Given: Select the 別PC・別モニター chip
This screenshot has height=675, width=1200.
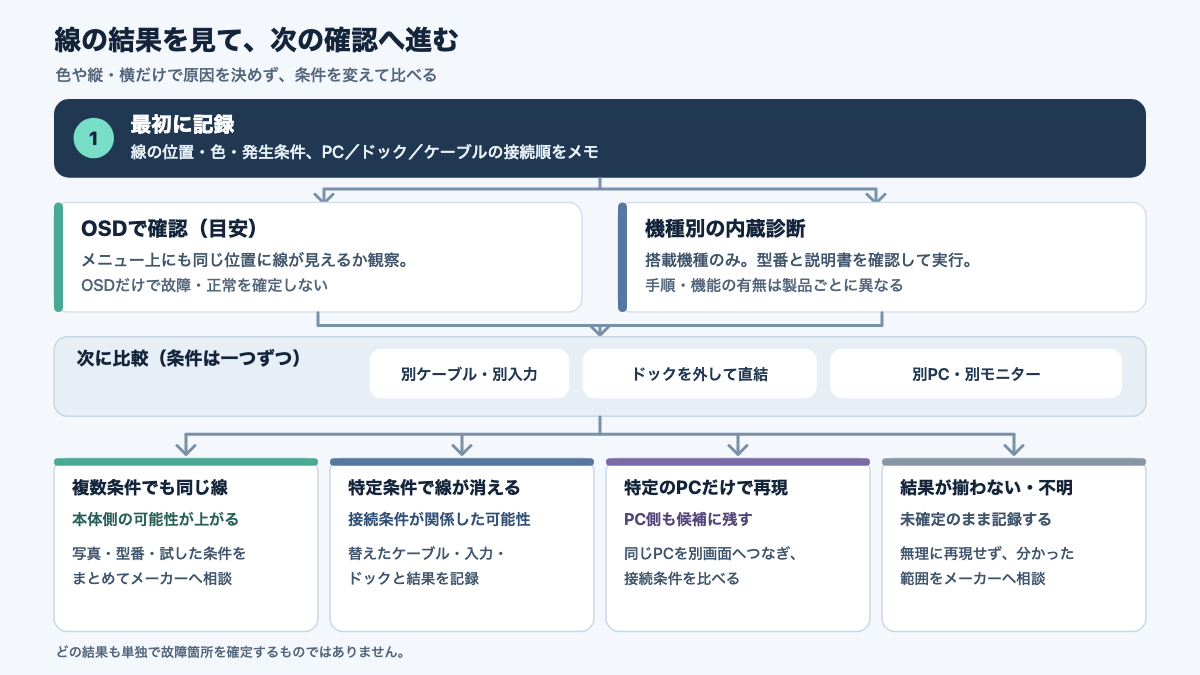Looking at the screenshot, I should tap(976, 374).
